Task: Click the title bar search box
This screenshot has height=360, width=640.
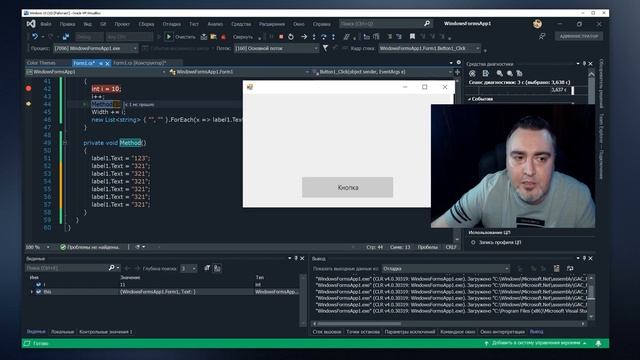Action: pyautogui.click(x=385, y=24)
